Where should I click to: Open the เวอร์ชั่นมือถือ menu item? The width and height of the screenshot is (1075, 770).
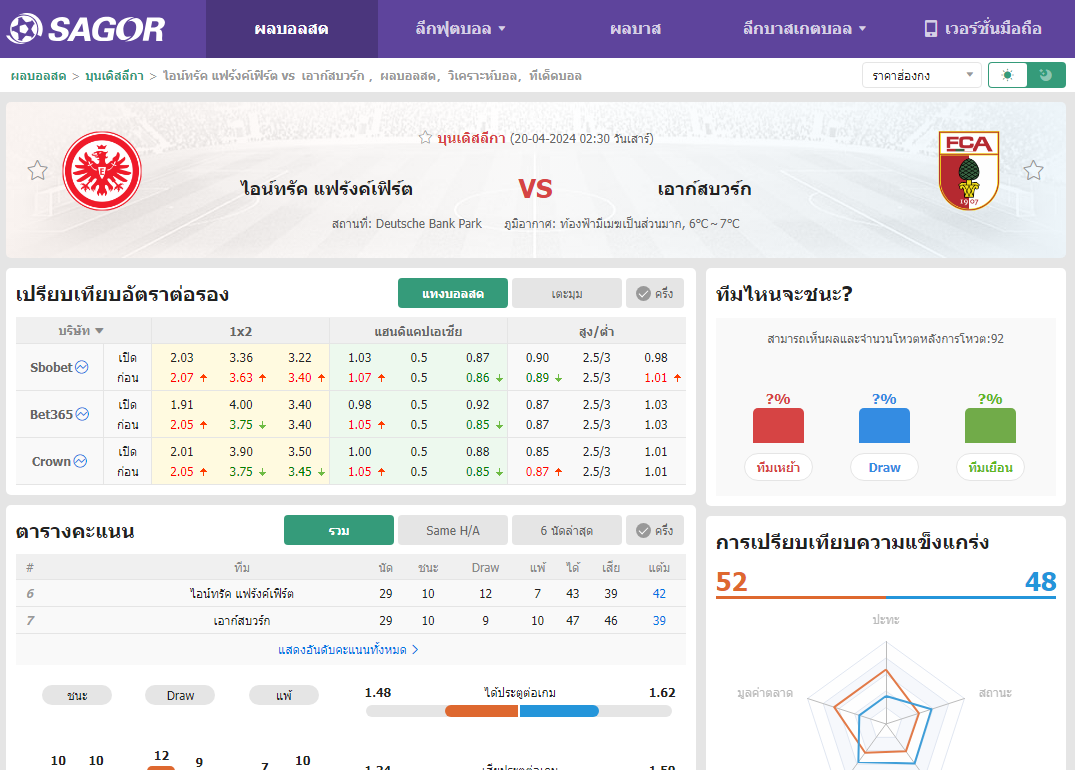click(982, 29)
